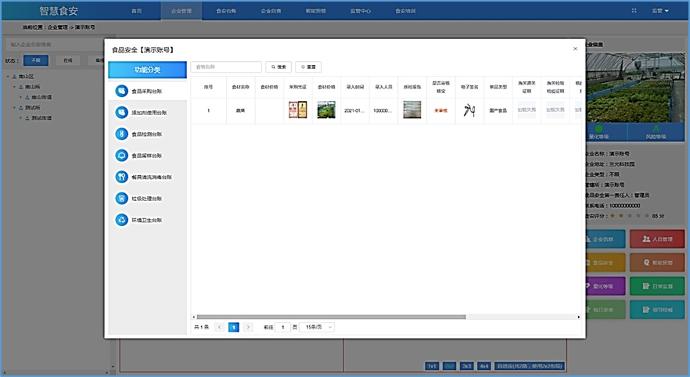Image resolution: width=690 pixels, height=377 pixels.
Task: Open the purchase certificates thumbnail
Action: [x=298, y=110]
